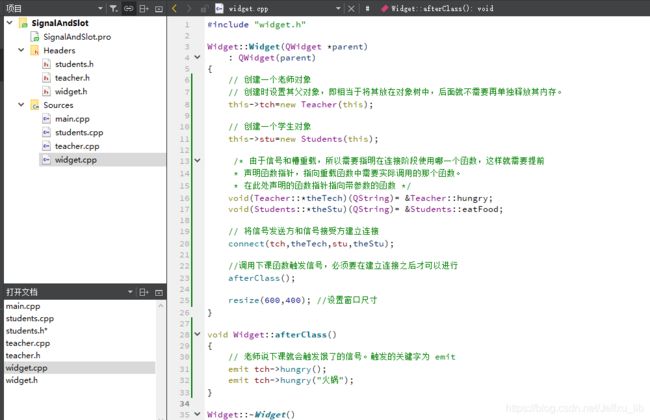Collapse the Sources folder
The width and height of the screenshot is (650, 420).
coord(21,105)
